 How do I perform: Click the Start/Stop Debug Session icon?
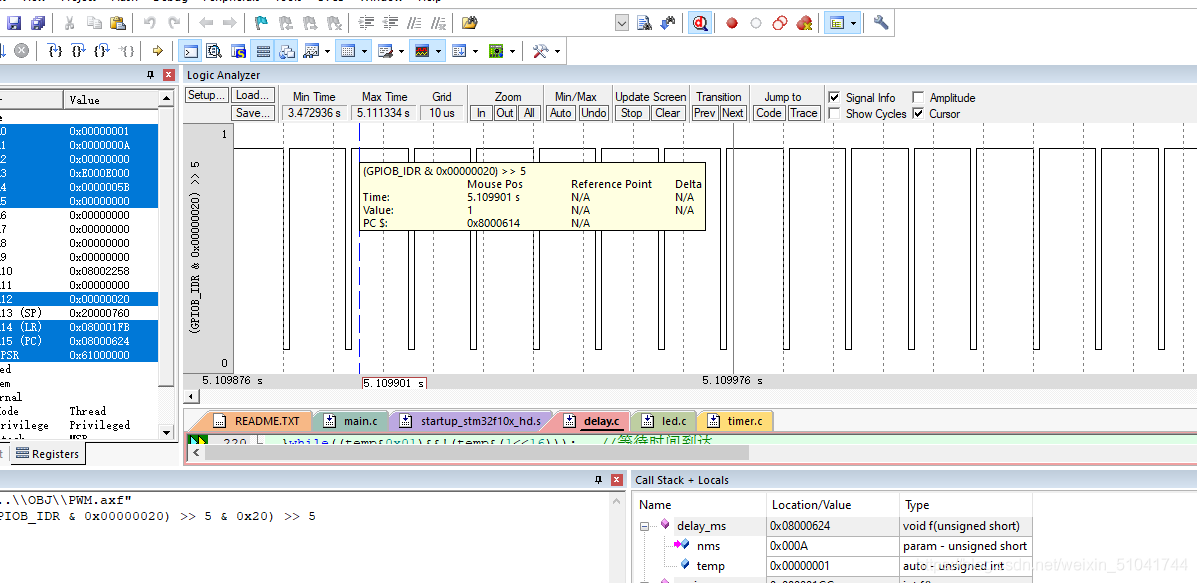(x=700, y=23)
